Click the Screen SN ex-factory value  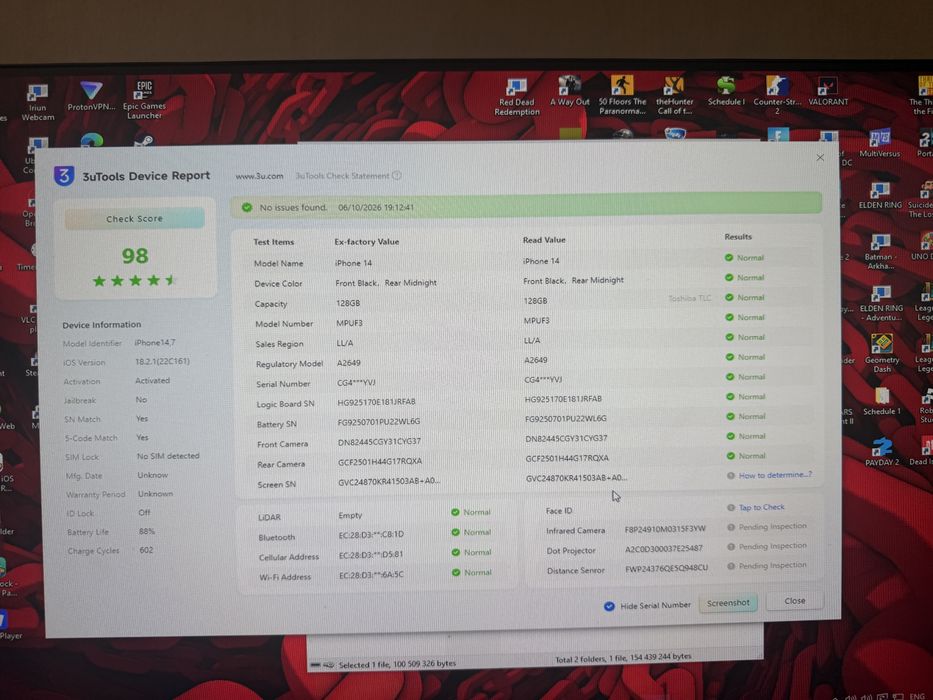pyautogui.click(x=390, y=482)
